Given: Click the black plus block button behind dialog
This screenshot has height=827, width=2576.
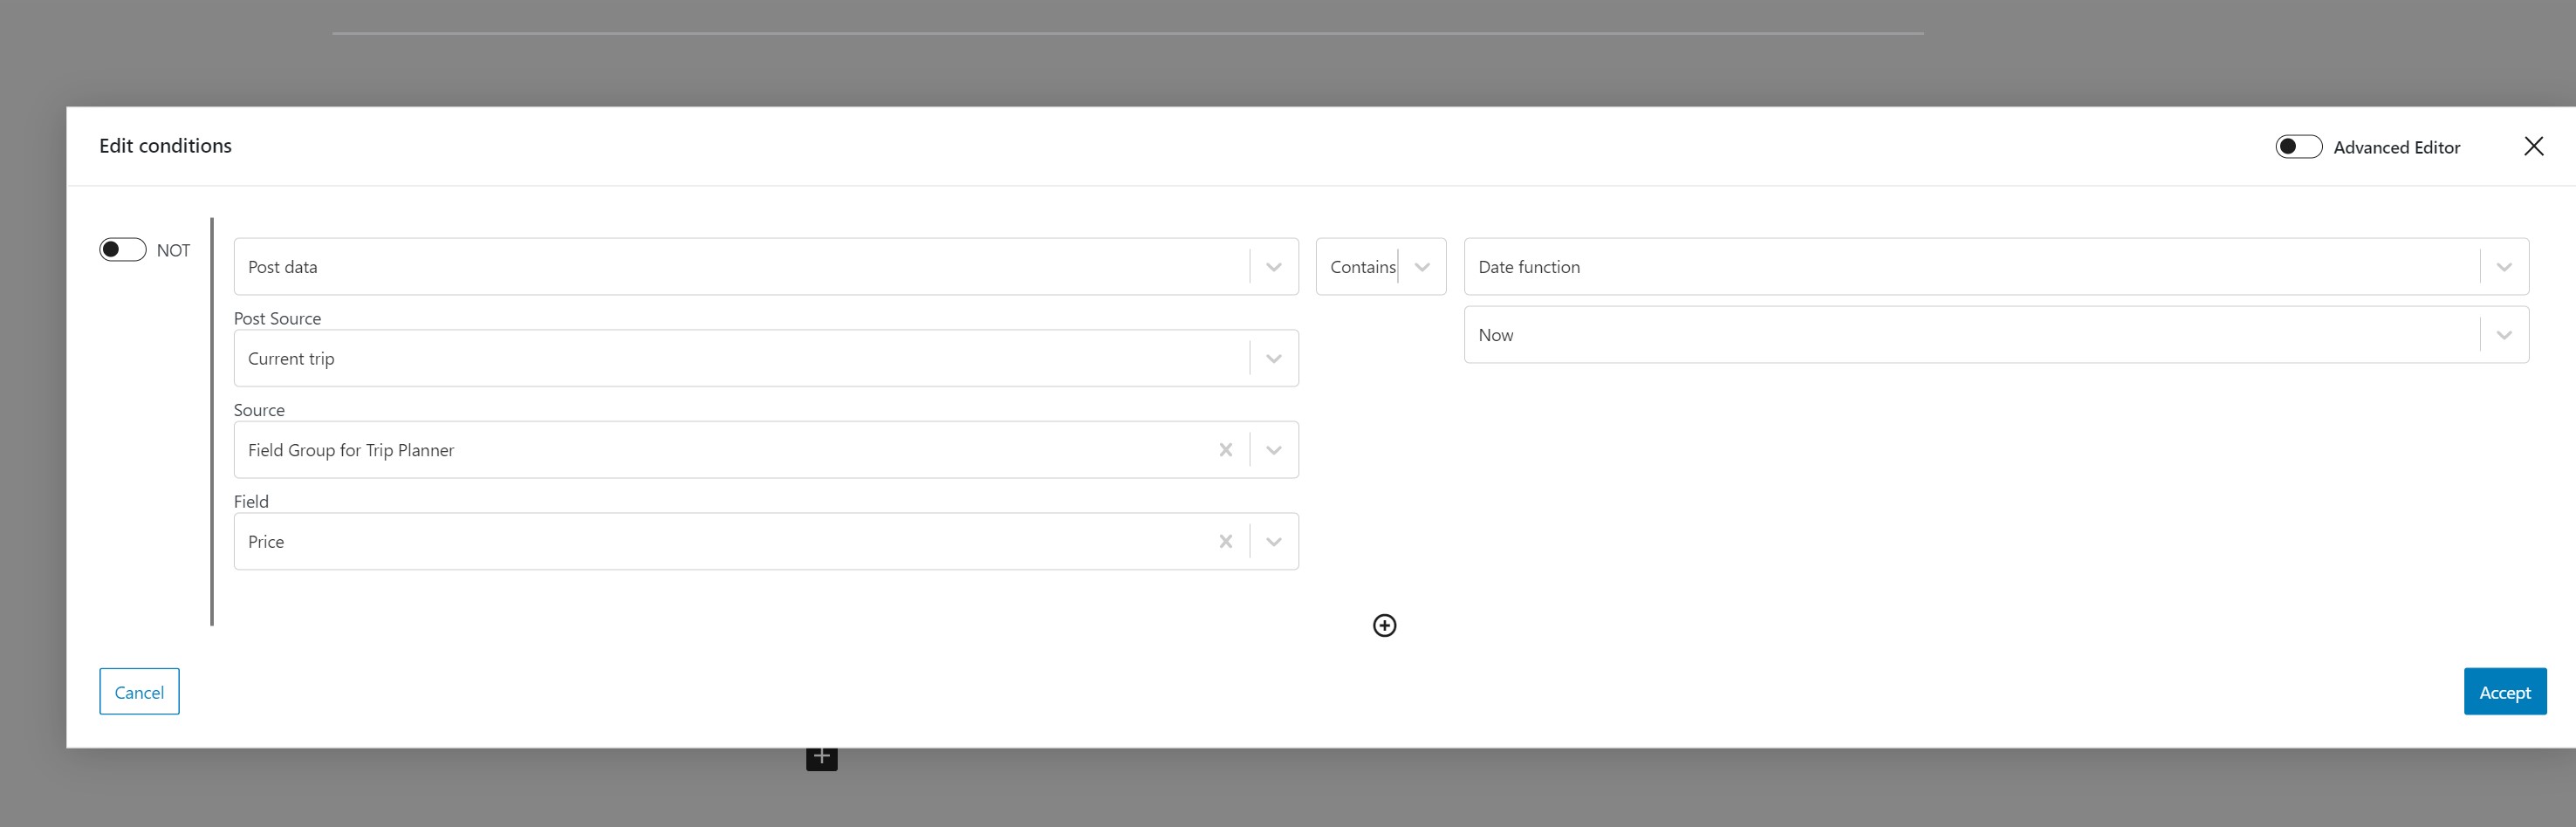Looking at the screenshot, I should [821, 758].
